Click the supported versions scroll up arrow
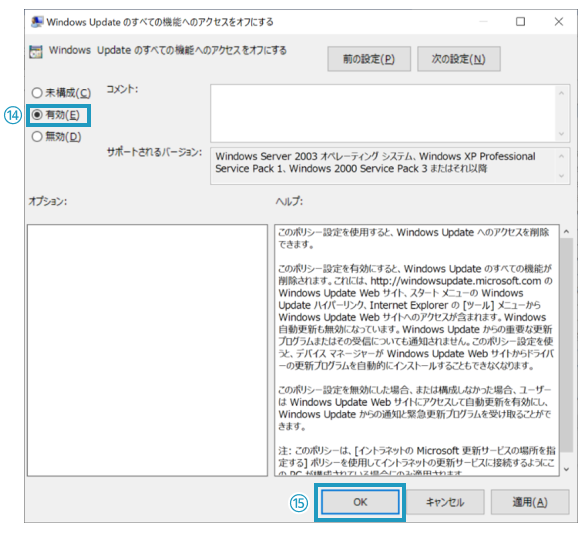The image size is (587, 533). pos(561,156)
